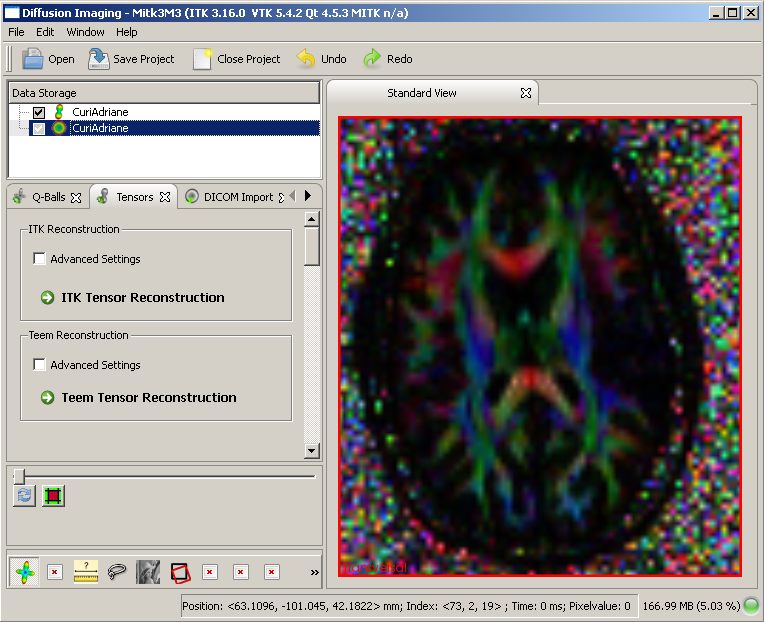Open the Window menu

click(x=85, y=32)
